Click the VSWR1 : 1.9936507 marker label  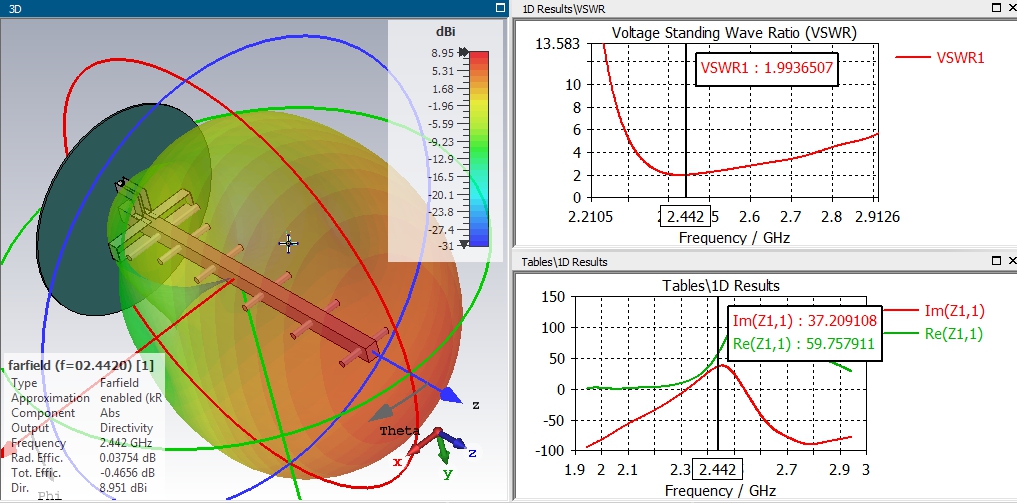[767, 67]
